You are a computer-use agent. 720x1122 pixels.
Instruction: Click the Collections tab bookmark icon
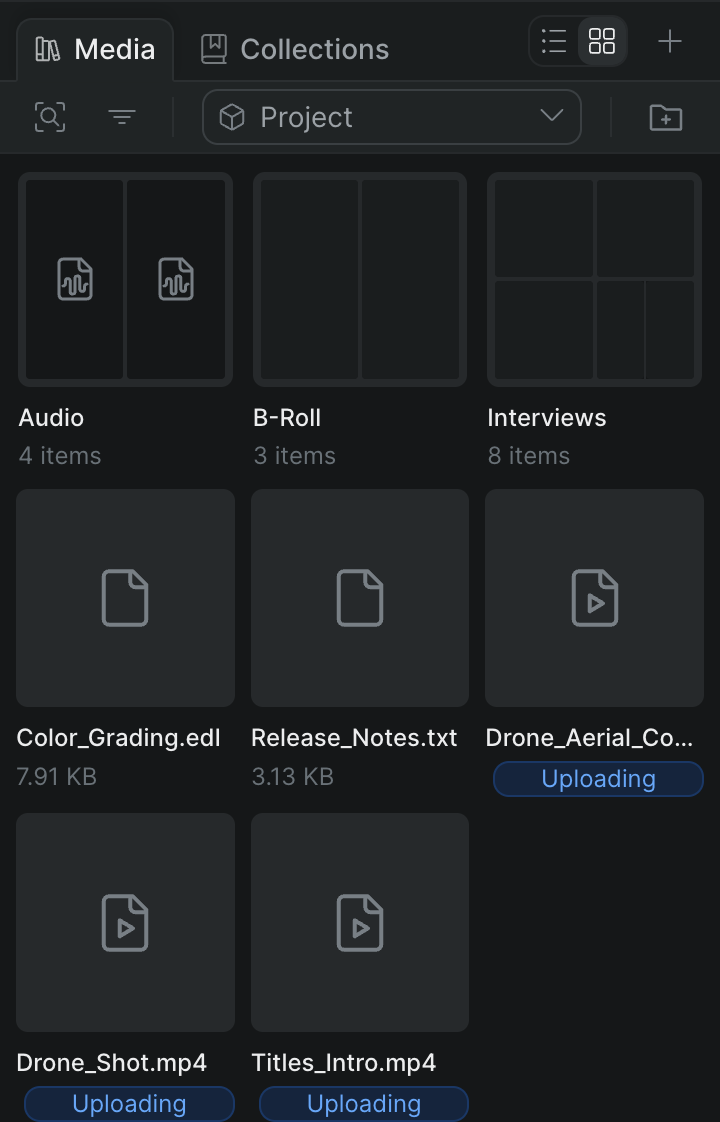click(x=213, y=49)
